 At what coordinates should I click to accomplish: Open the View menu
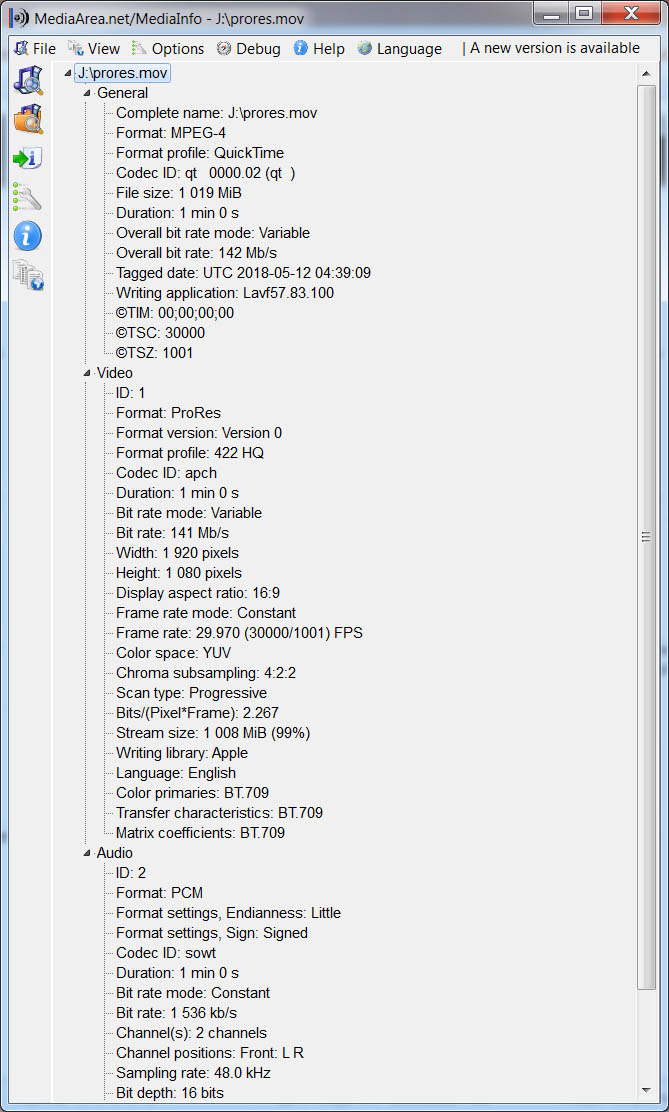(94, 48)
